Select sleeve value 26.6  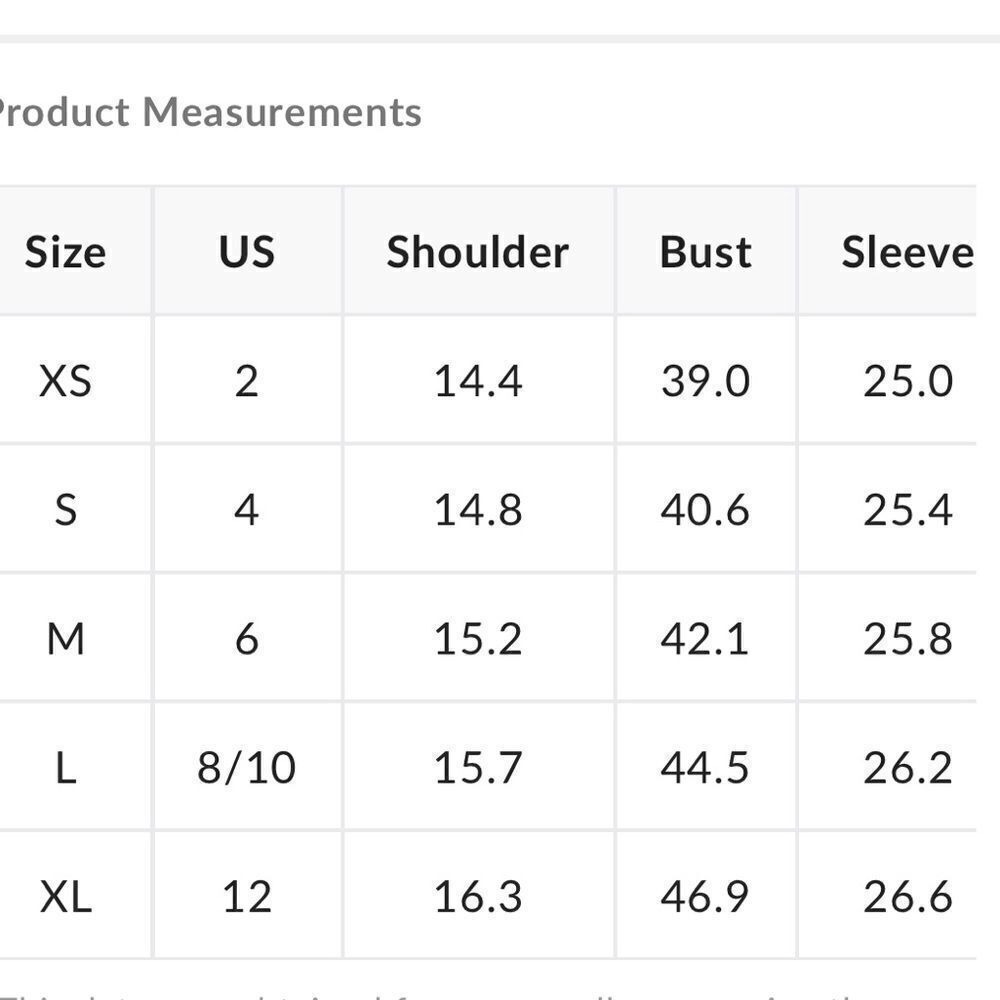[x=908, y=897]
